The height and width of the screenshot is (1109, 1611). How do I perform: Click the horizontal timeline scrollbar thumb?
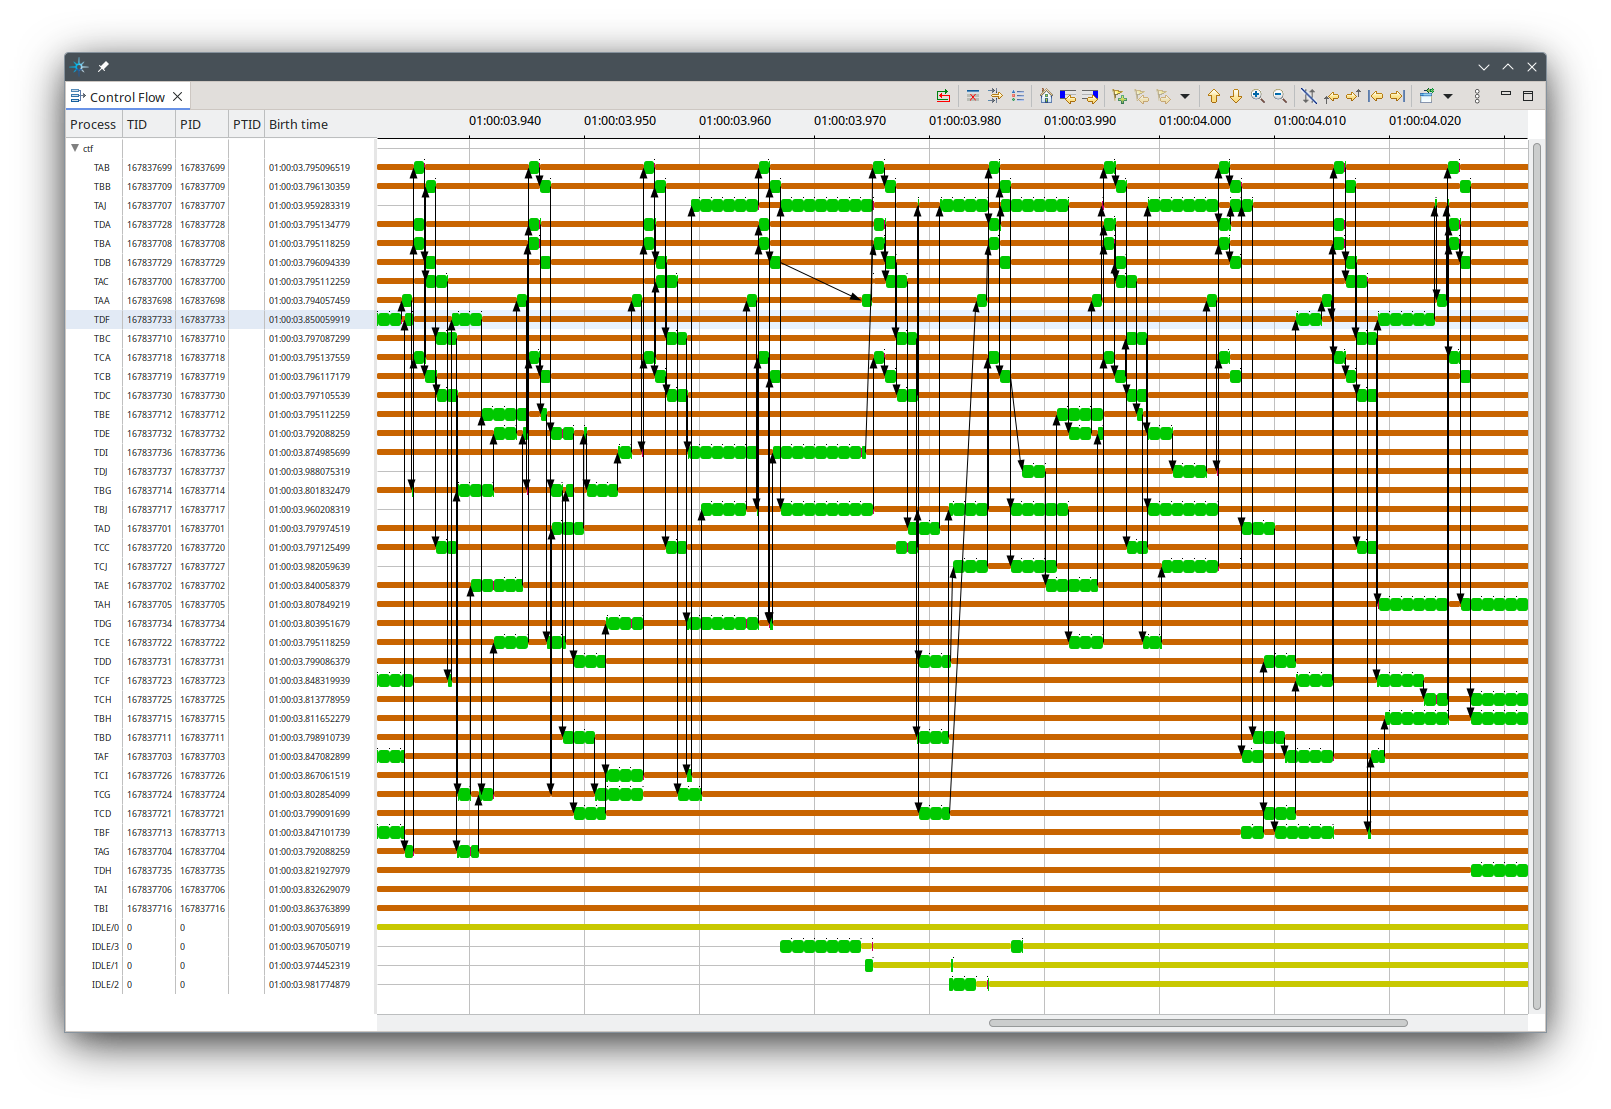1197,1023
